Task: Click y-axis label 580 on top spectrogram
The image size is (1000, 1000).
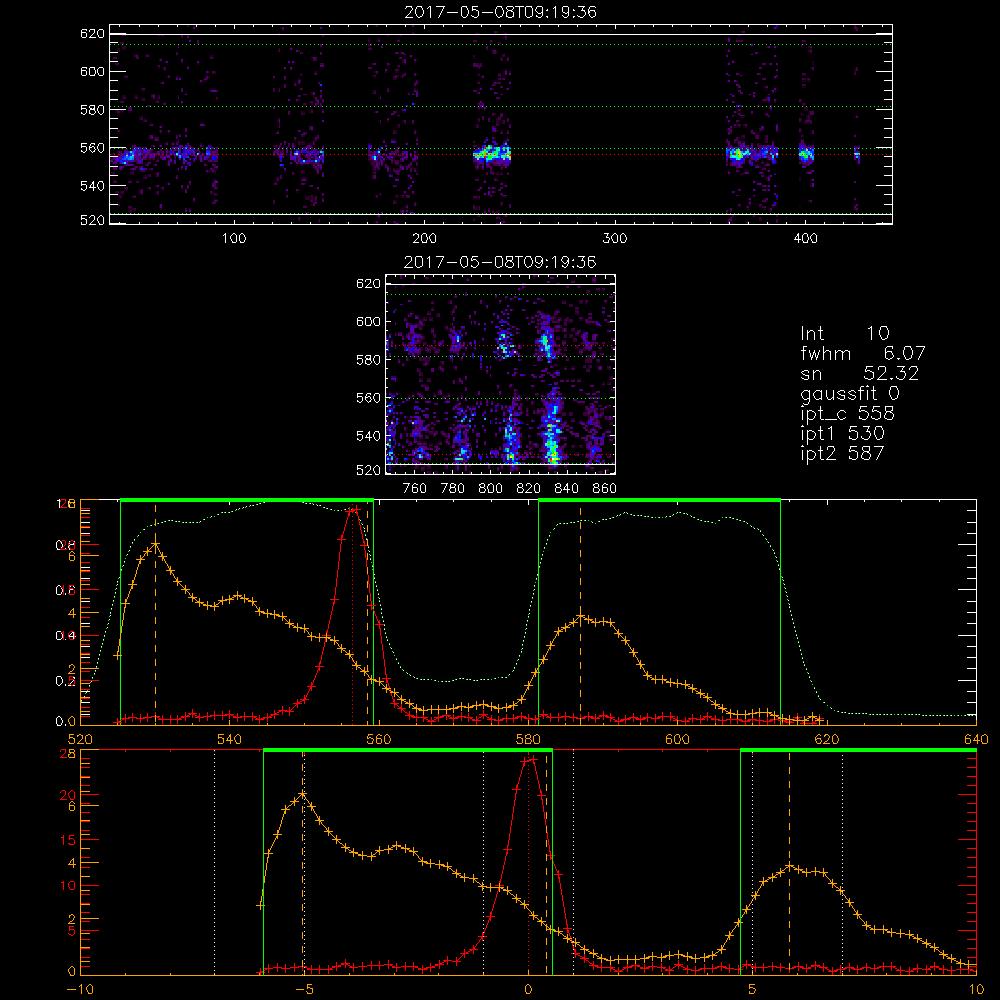Action: pyautogui.click(x=92, y=110)
